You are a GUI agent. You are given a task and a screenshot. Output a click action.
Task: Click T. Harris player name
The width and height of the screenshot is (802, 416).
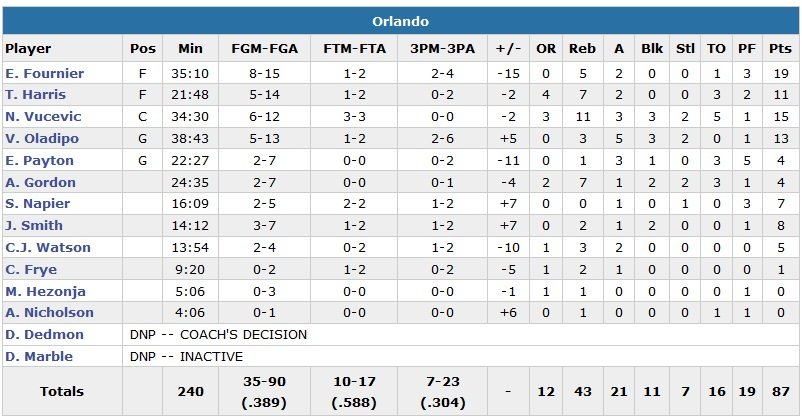36,95
